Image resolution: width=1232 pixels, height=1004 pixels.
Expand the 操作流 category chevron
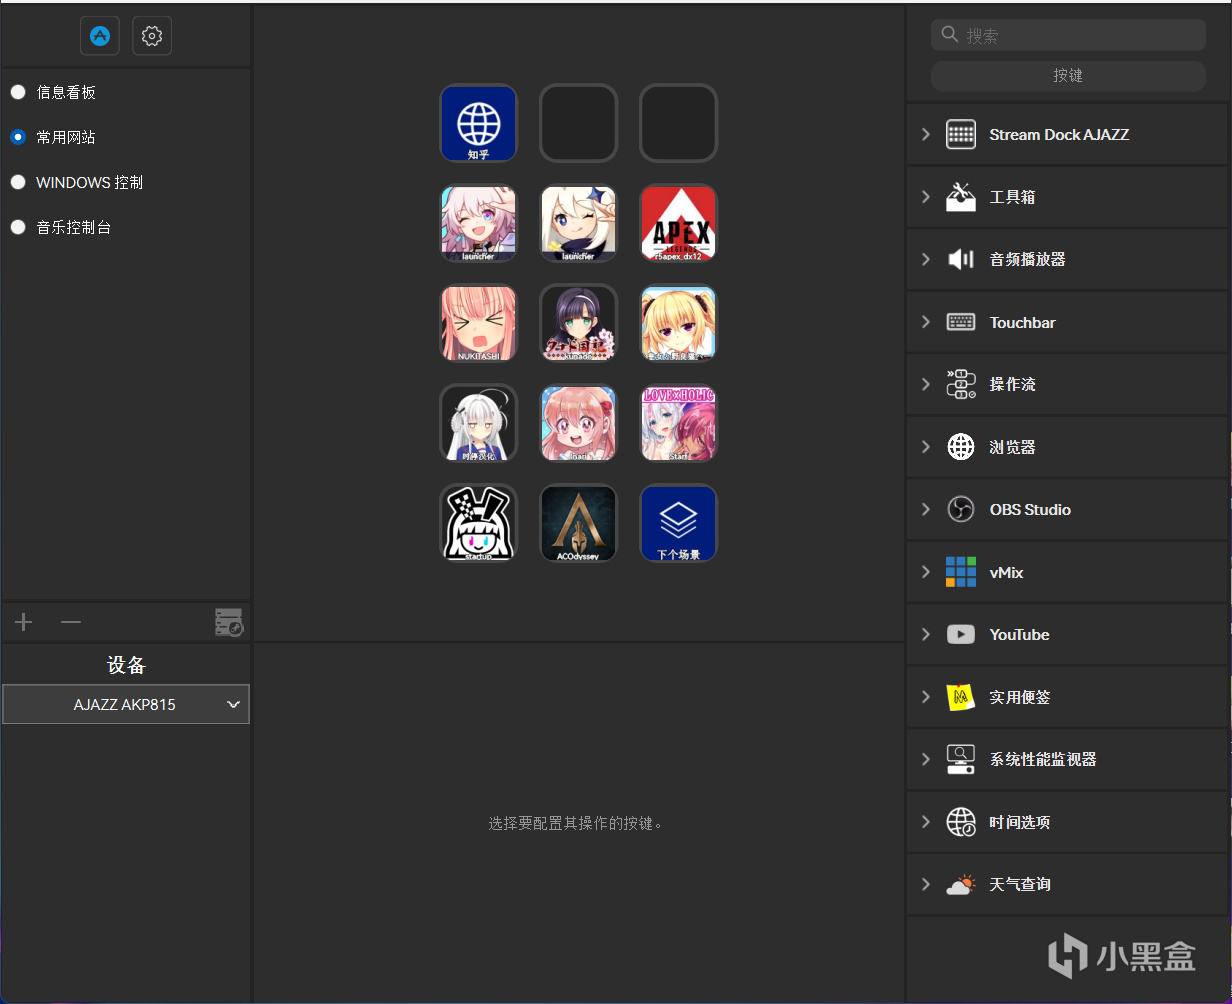(926, 384)
